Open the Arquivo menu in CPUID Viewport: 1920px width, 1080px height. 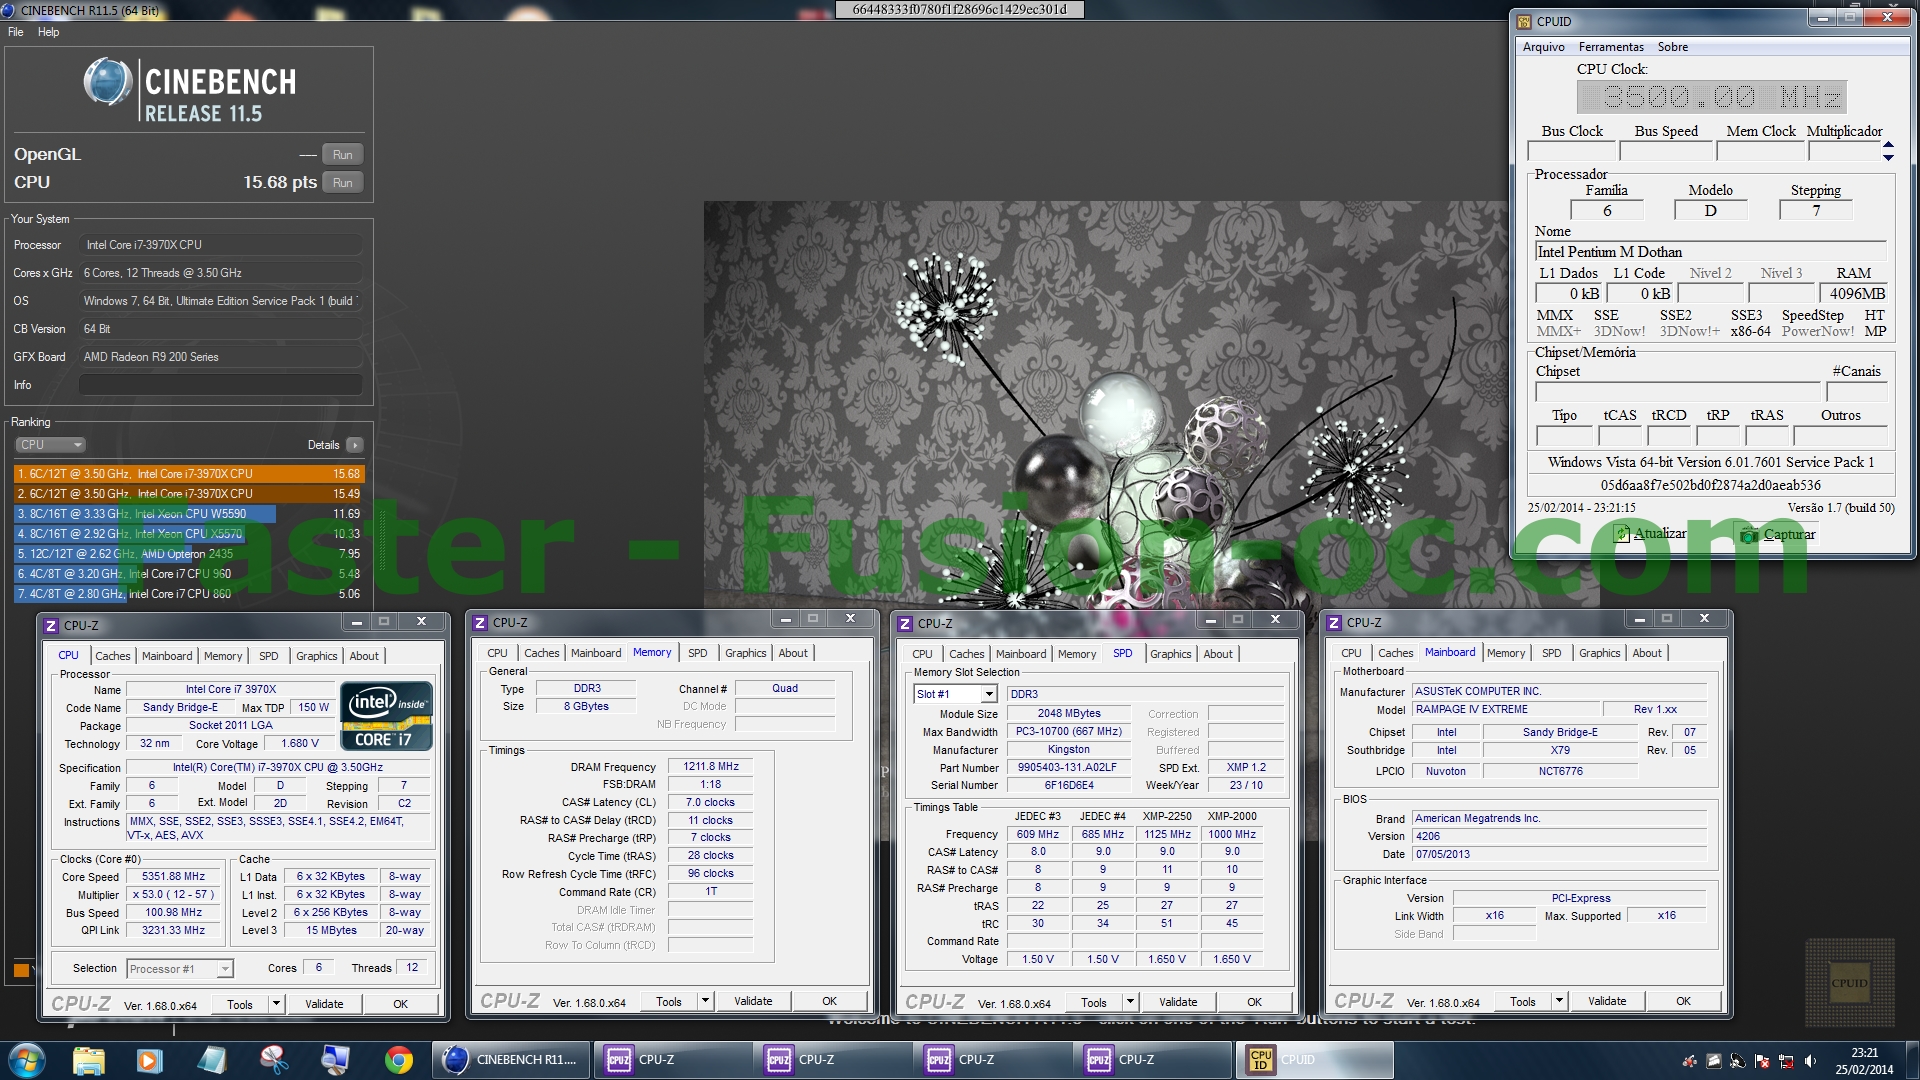pyautogui.click(x=1544, y=47)
